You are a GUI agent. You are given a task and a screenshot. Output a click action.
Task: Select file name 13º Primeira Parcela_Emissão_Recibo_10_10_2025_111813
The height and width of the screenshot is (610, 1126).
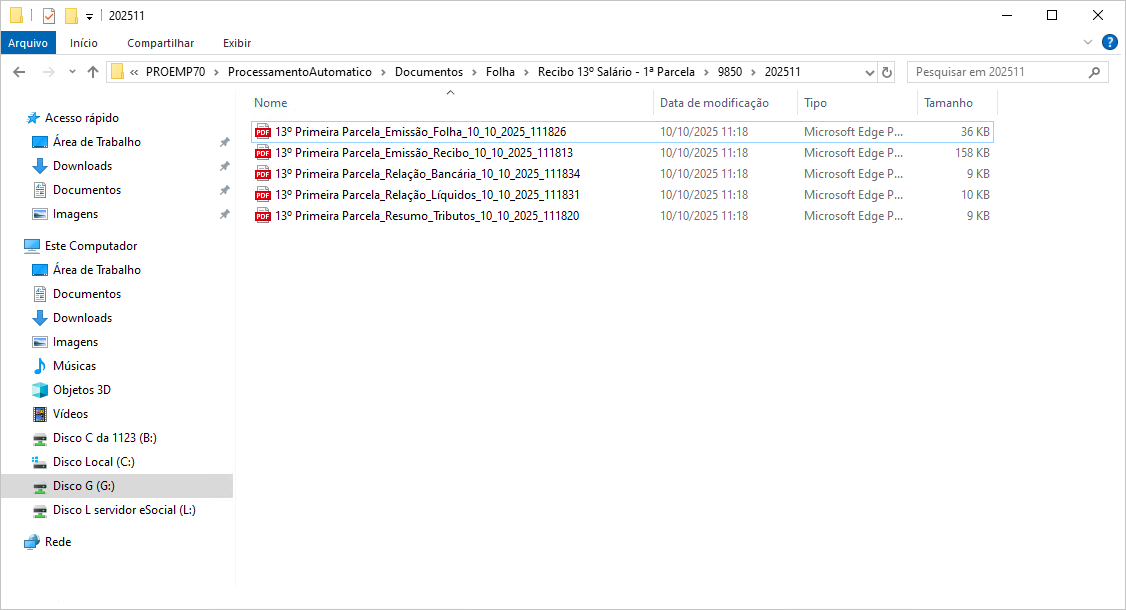click(x=424, y=152)
